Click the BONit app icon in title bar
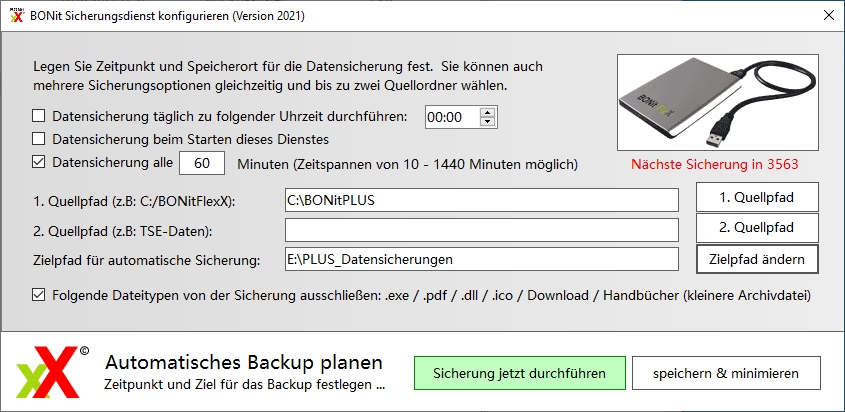 click(17, 16)
